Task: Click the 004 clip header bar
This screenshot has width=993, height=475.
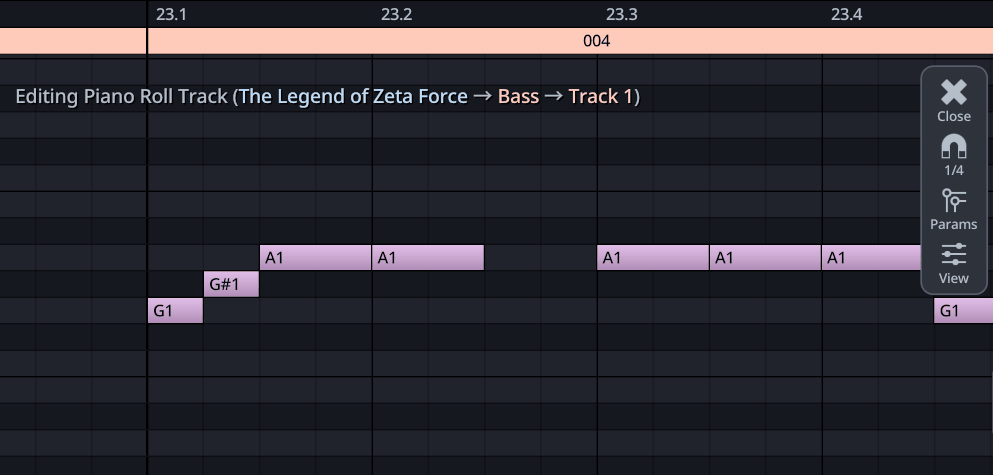Action: pos(596,41)
